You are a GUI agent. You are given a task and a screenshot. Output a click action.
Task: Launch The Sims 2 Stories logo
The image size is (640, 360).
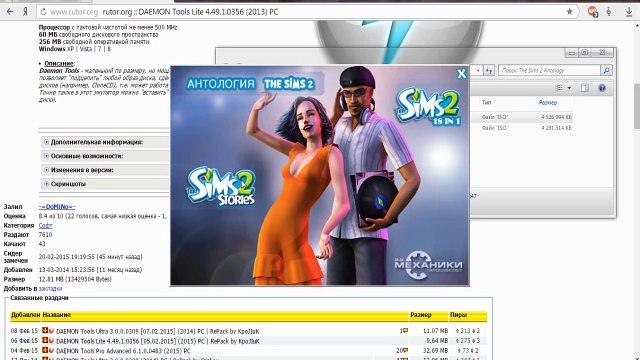click(x=221, y=186)
